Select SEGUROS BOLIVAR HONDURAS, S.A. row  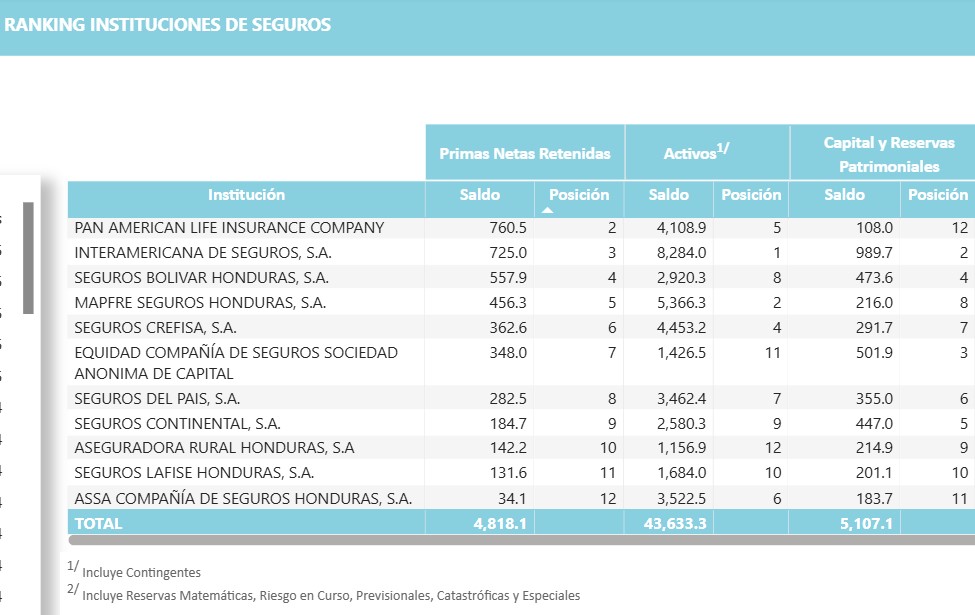pos(521,278)
